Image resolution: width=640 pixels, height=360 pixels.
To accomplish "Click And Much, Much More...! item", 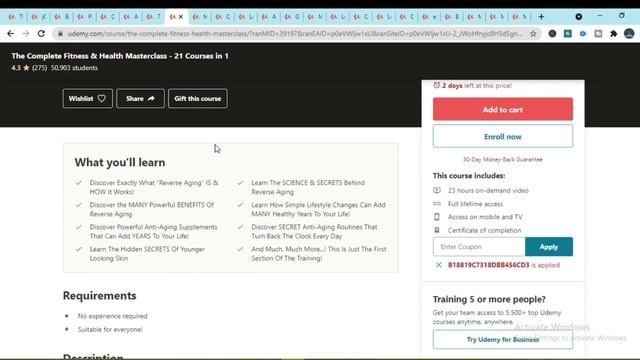I will [319, 253].
